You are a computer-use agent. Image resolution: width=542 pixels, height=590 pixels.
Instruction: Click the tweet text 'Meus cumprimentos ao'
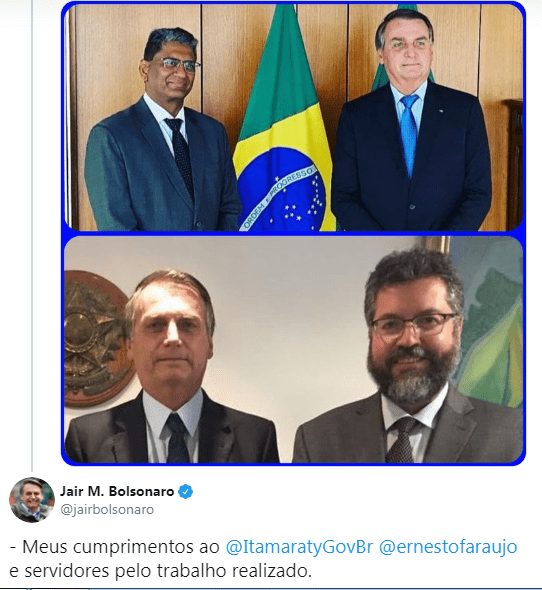coord(120,547)
